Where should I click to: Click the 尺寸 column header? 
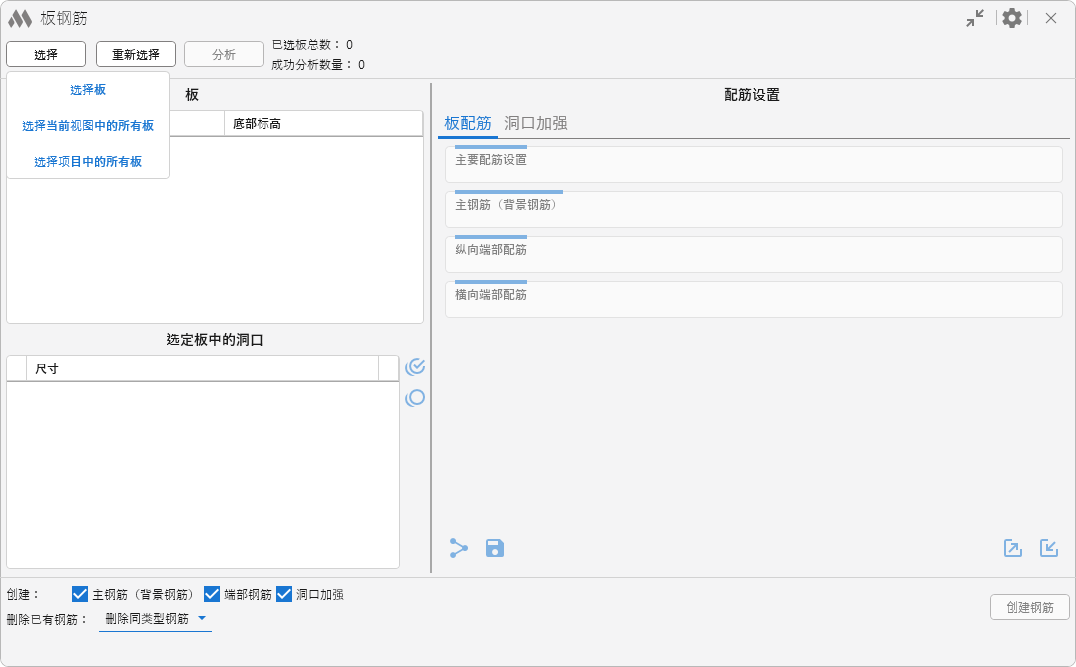click(200, 369)
